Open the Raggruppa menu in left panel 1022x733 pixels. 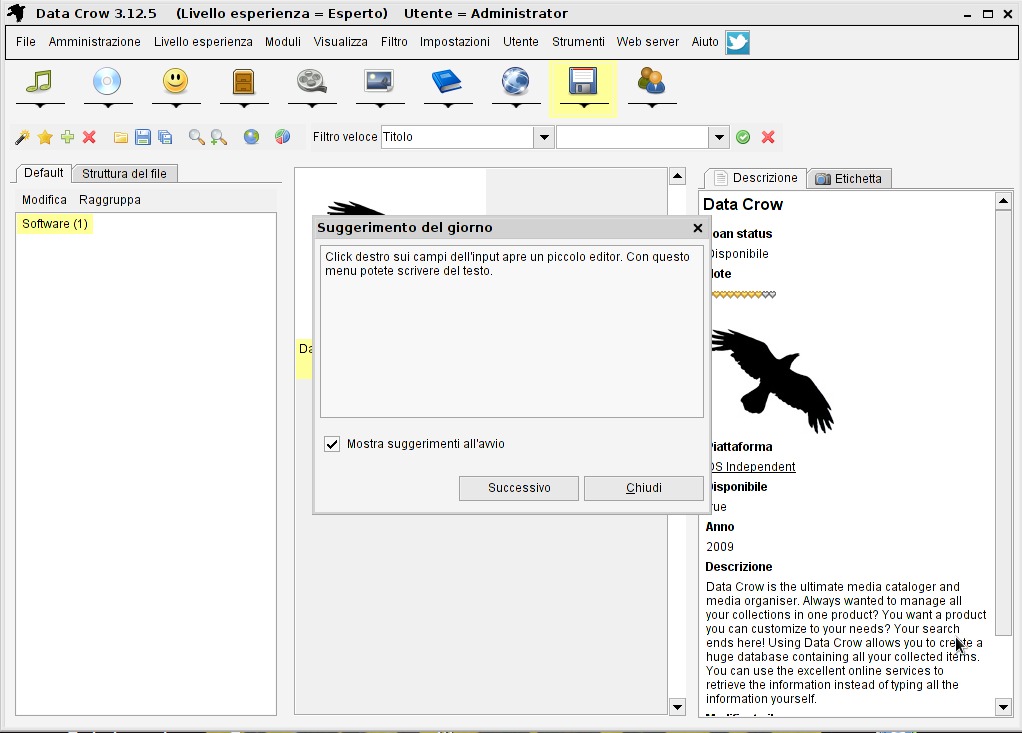(110, 200)
